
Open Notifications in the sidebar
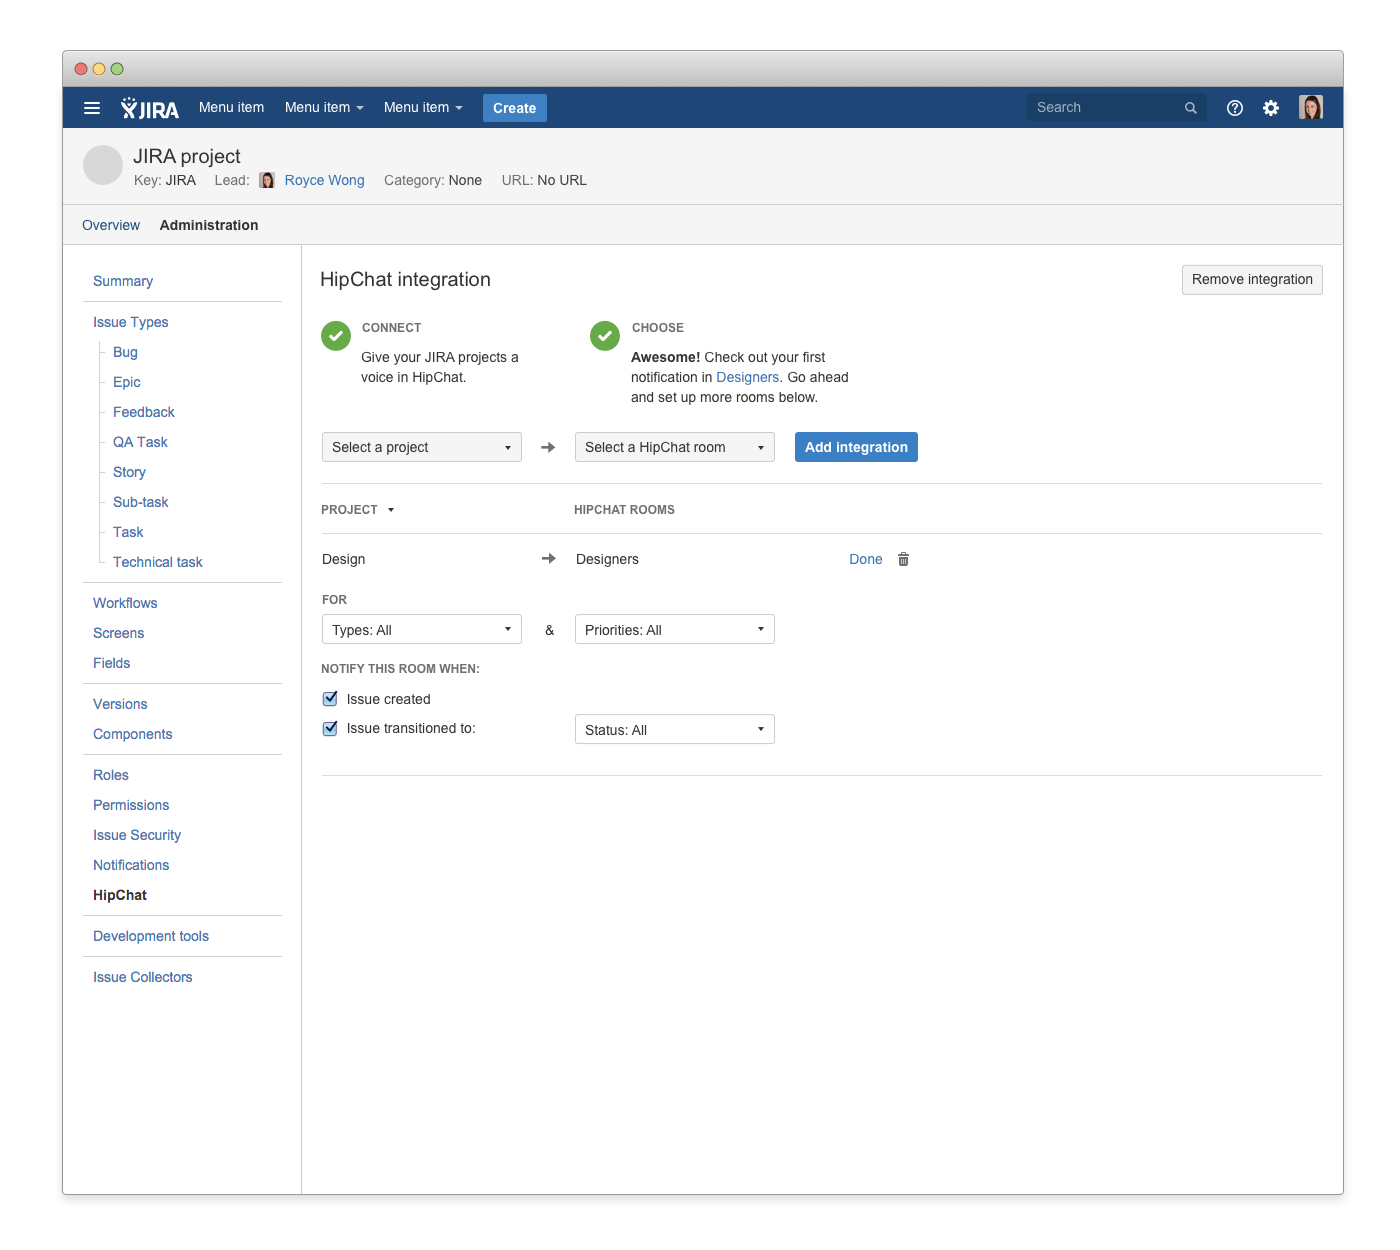coord(131,865)
